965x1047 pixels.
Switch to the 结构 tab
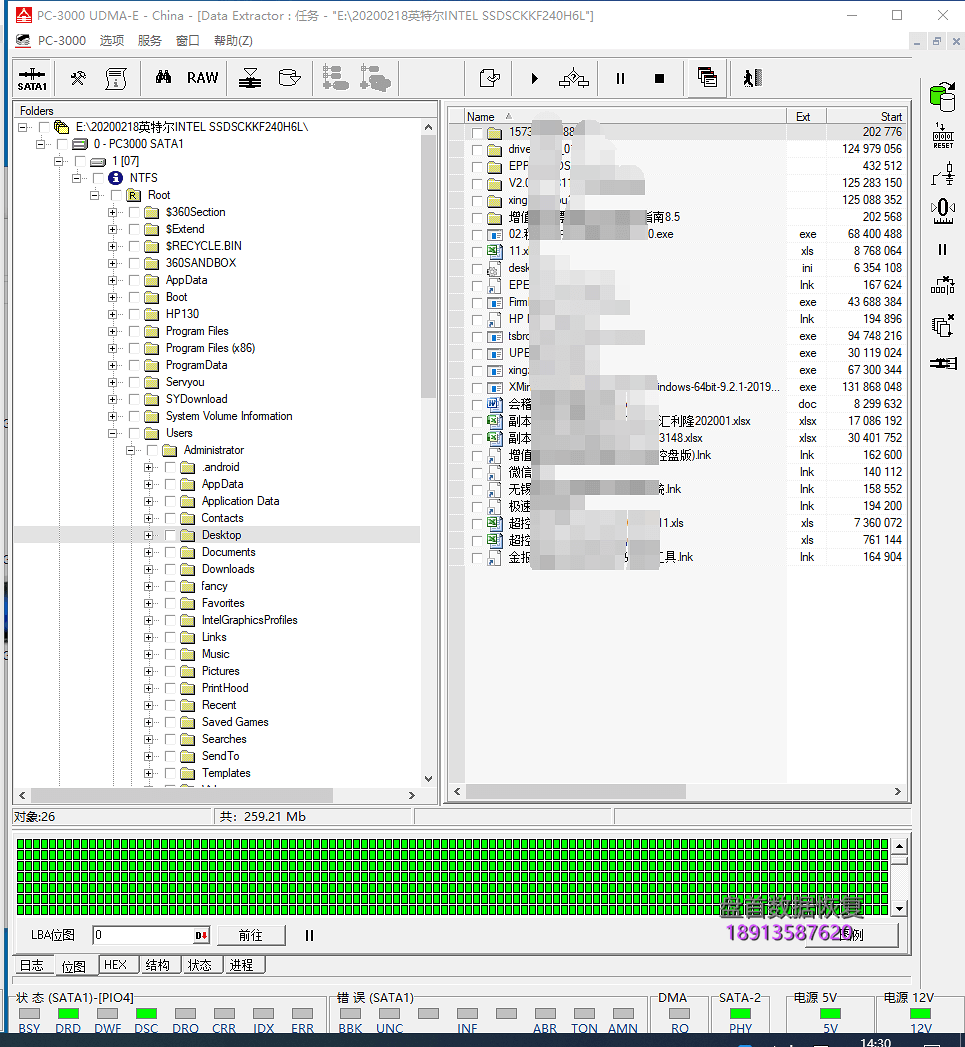[x=158, y=965]
